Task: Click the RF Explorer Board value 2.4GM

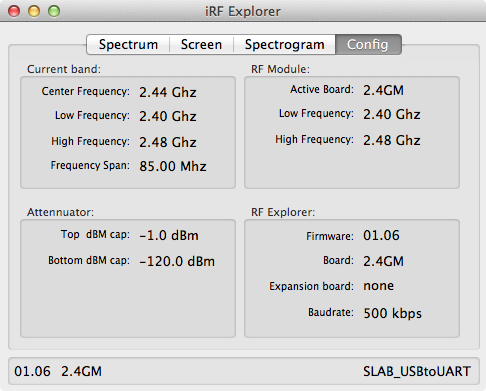Action: coord(383,261)
